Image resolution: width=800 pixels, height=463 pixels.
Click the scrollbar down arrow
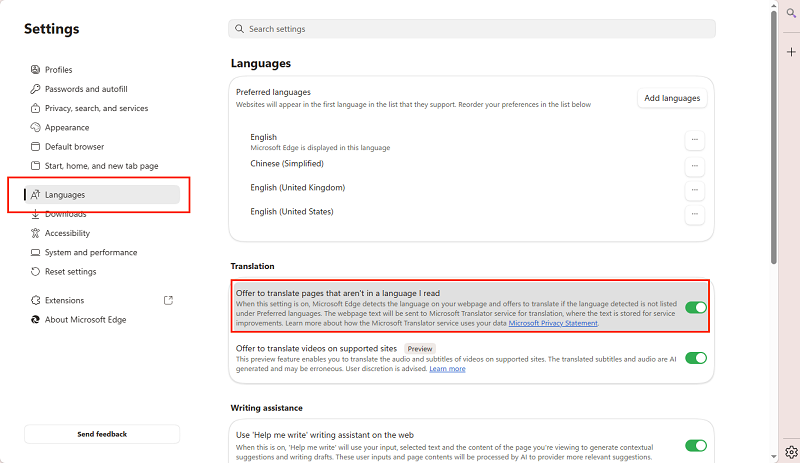774,456
